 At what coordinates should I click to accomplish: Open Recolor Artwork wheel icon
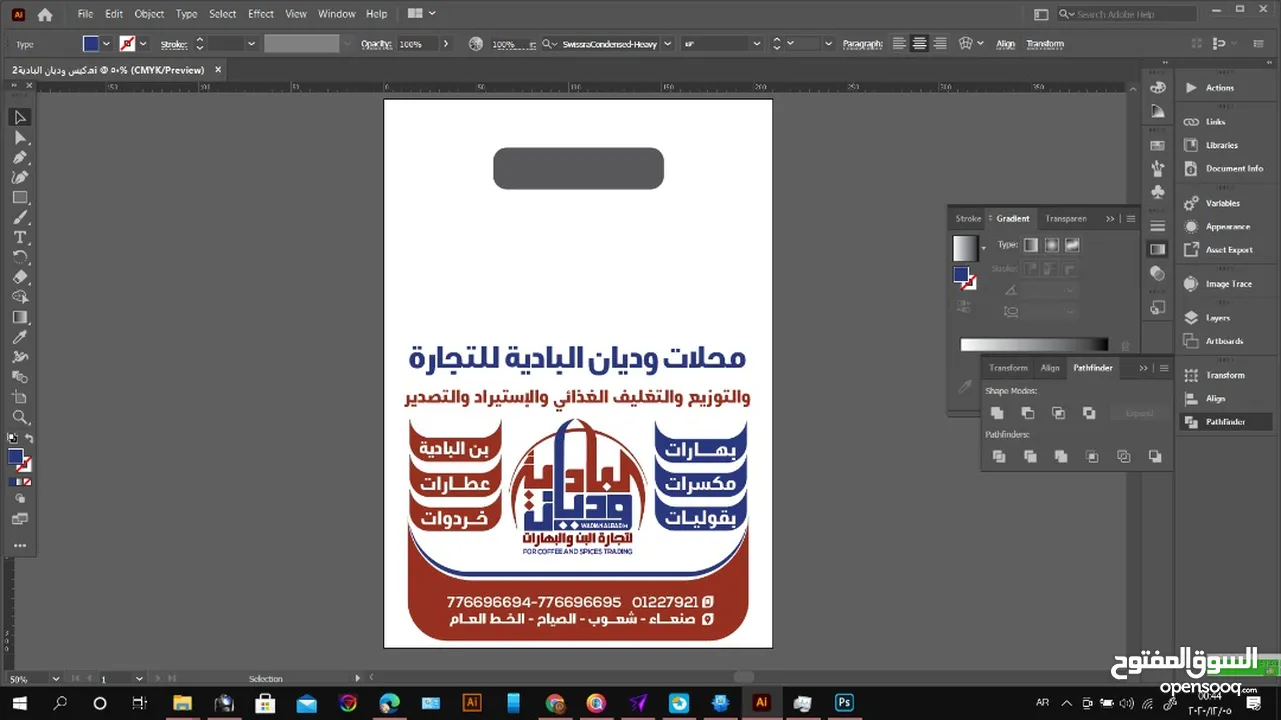pyautogui.click(x=475, y=44)
